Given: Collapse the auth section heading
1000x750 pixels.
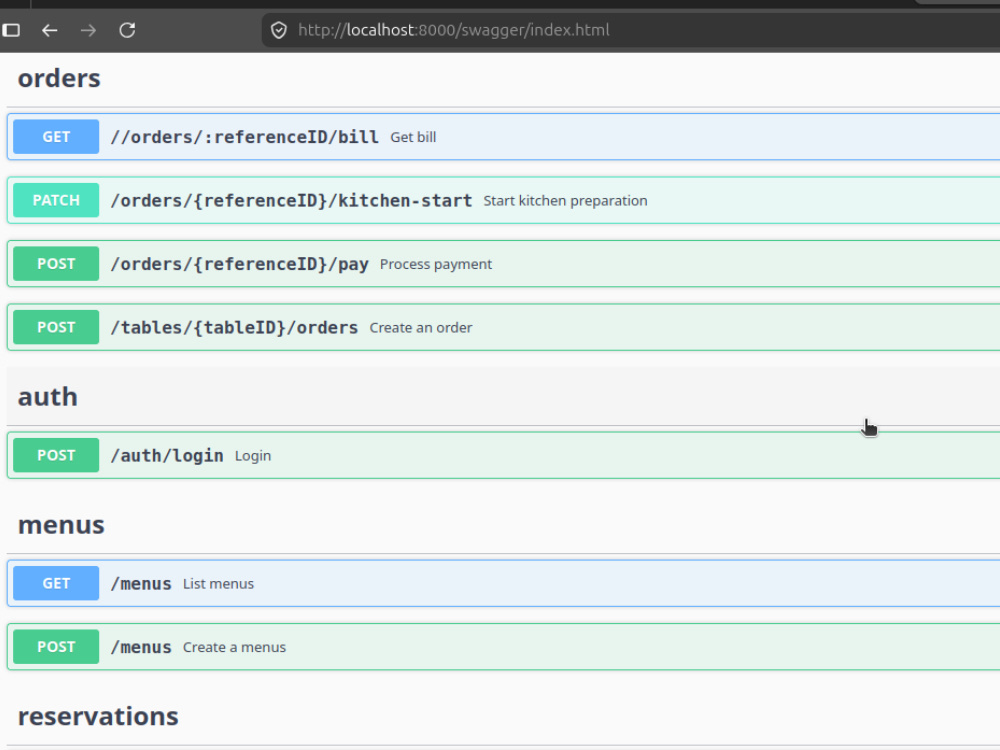Looking at the screenshot, I should pyautogui.click(x=48, y=397).
